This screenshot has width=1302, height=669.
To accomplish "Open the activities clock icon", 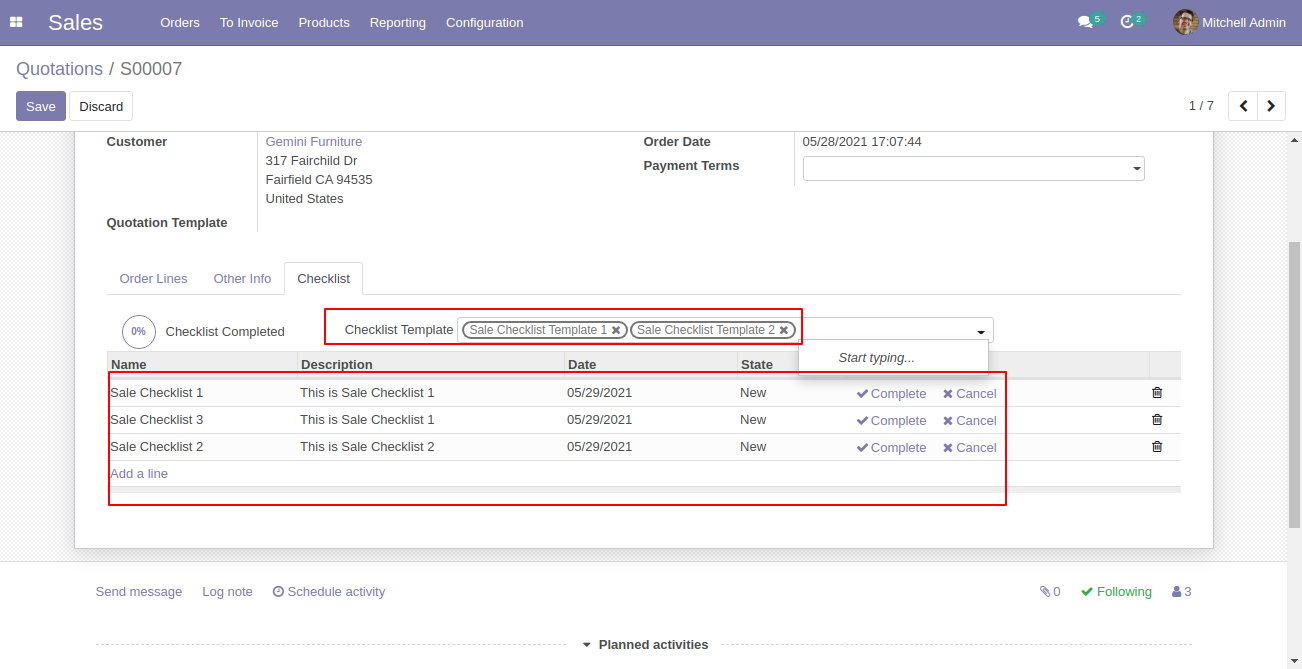I will 1127,22.
